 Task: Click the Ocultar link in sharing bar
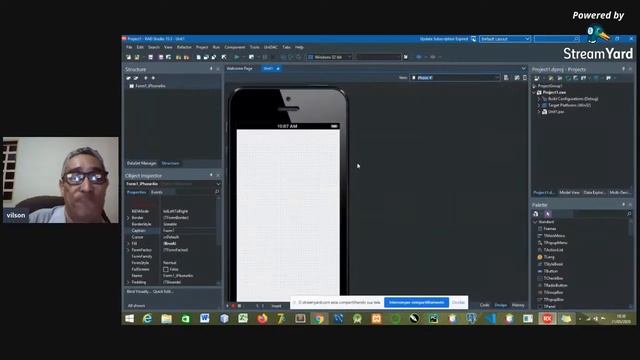tap(458, 302)
